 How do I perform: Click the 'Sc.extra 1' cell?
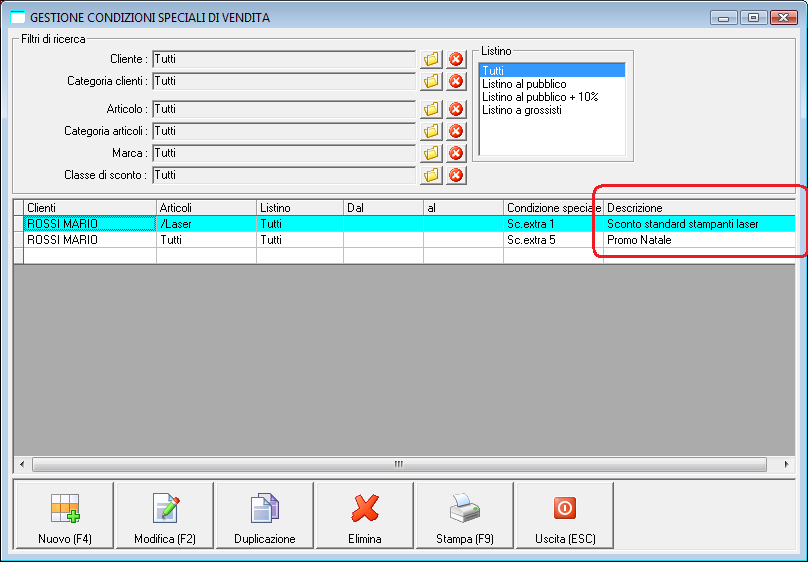(553, 224)
